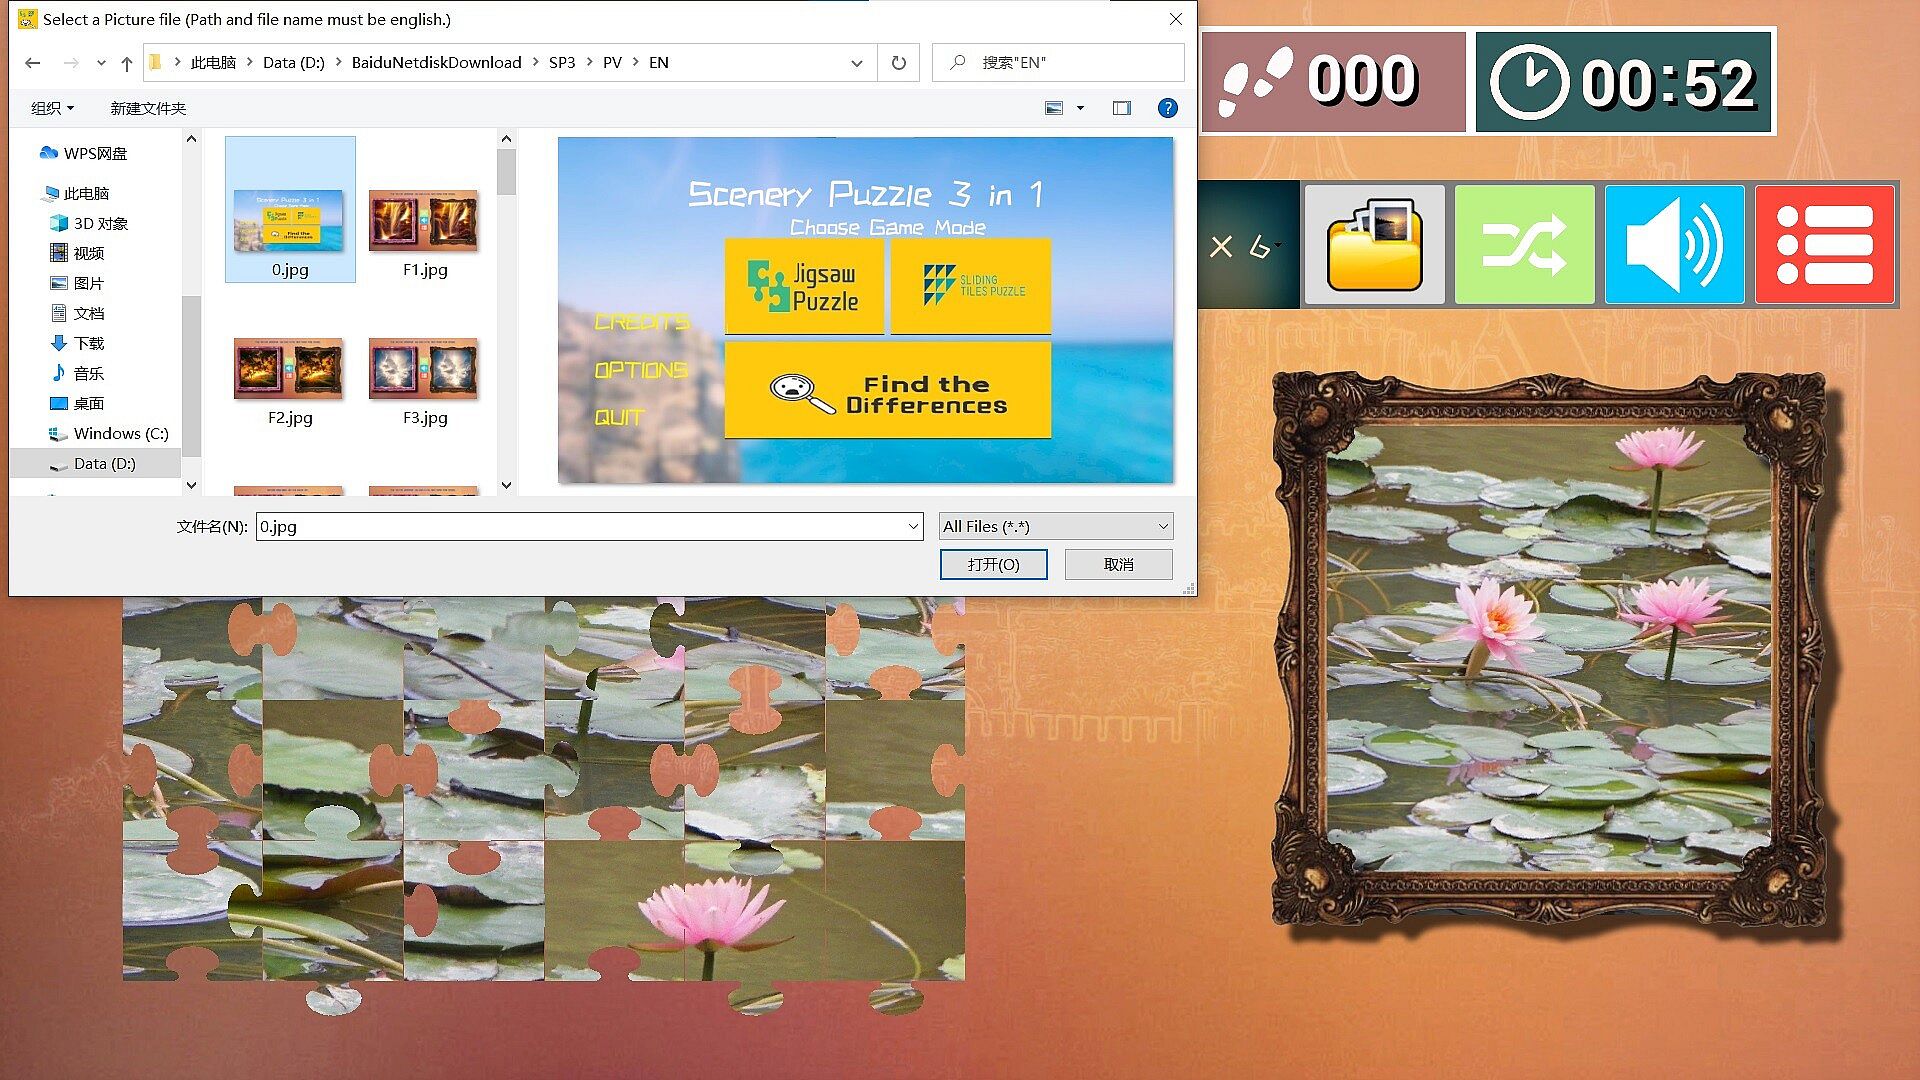Screen dimensions: 1920x1080
Task: Expand the view options dropdown arrow
Action: point(1080,108)
